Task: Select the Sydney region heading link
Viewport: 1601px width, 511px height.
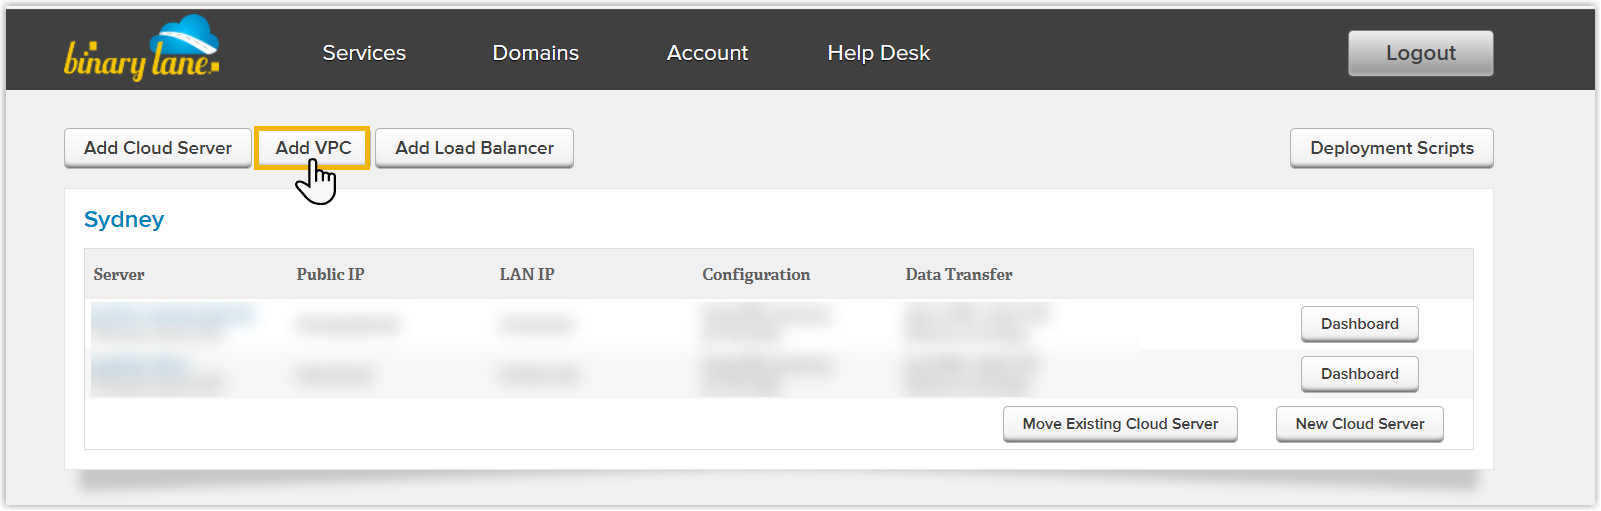Action: click(x=124, y=219)
